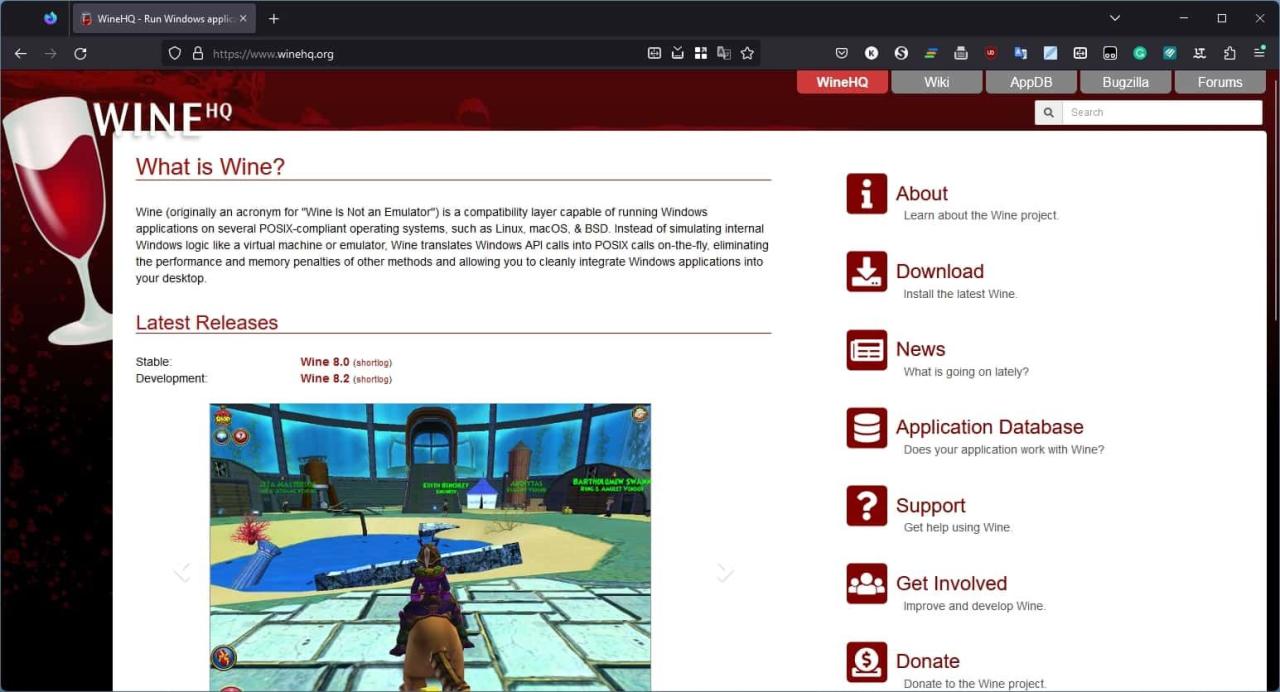Viewport: 1280px width, 692px height.
Task: Open a new browser tab
Action: [x=274, y=18]
